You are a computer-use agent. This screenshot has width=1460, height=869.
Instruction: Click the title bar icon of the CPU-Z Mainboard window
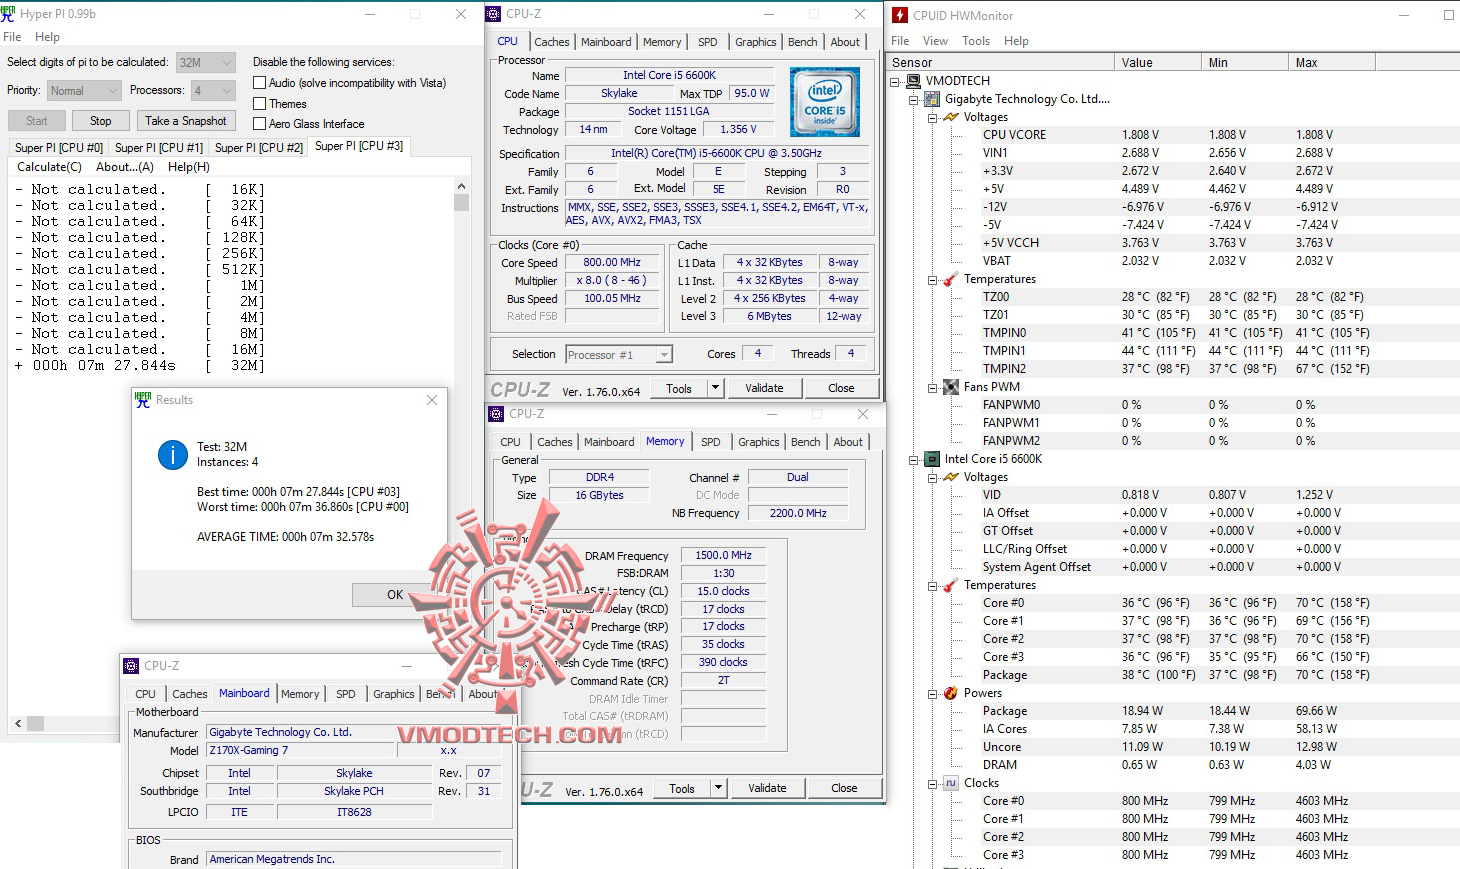tap(131, 666)
